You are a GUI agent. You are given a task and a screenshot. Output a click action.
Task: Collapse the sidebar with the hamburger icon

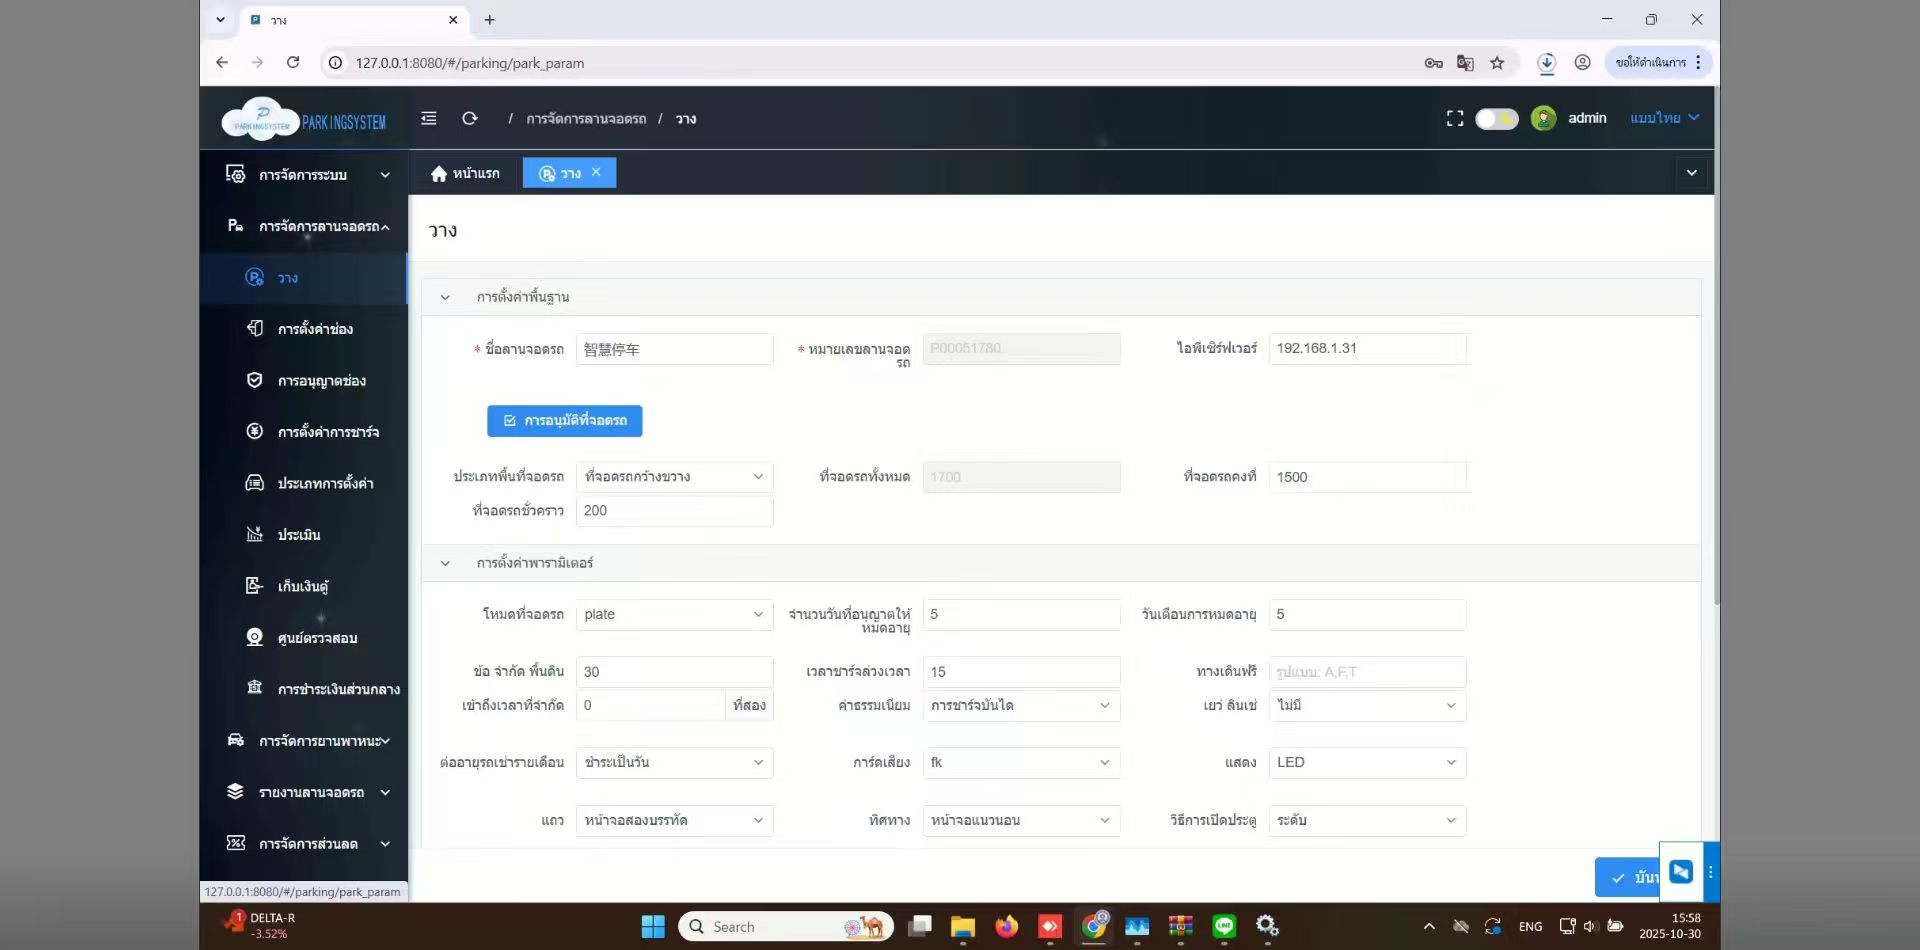point(428,118)
